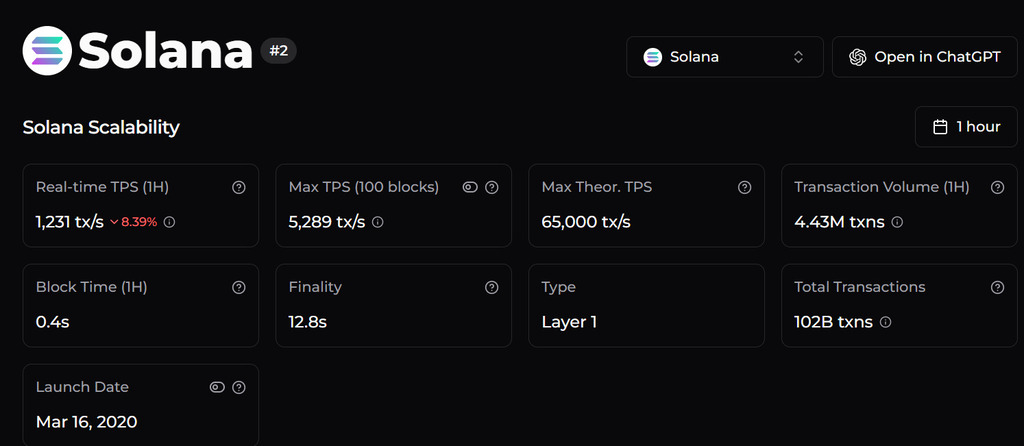Viewport: 1024px width, 446px height.
Task: Click info icon next to 8.39% change
Action: tap(169, 222)
